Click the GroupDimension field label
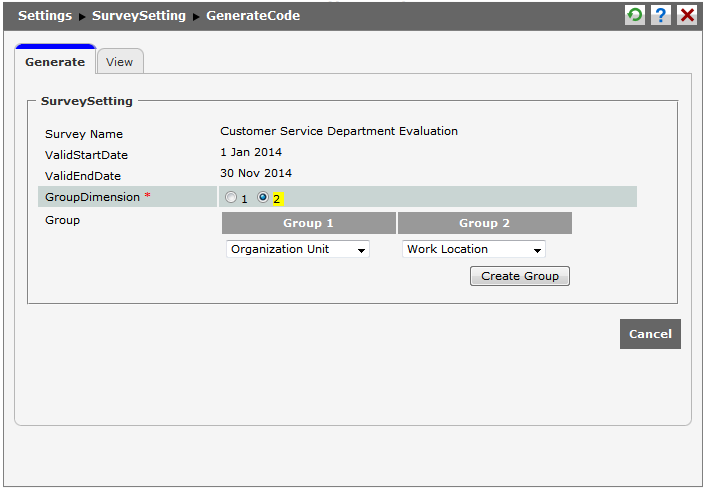 coord(92,197)
